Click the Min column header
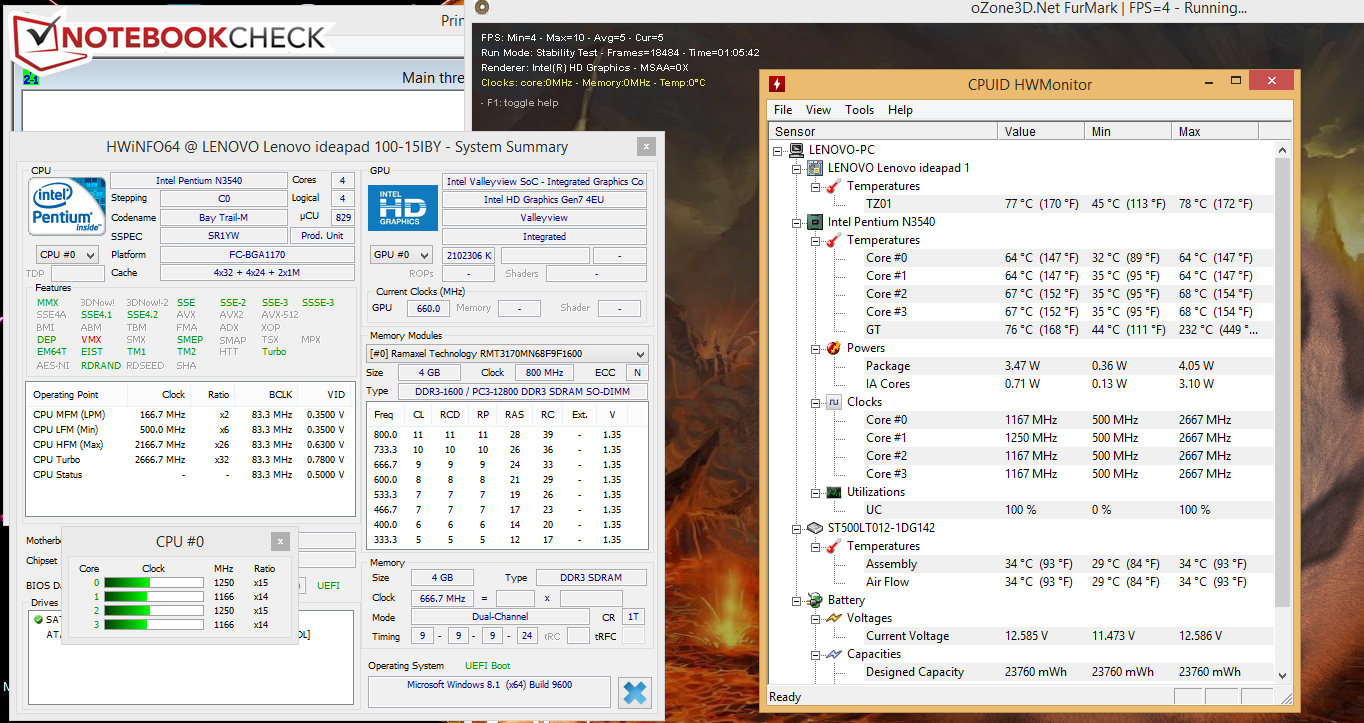 pos(1128,131)
